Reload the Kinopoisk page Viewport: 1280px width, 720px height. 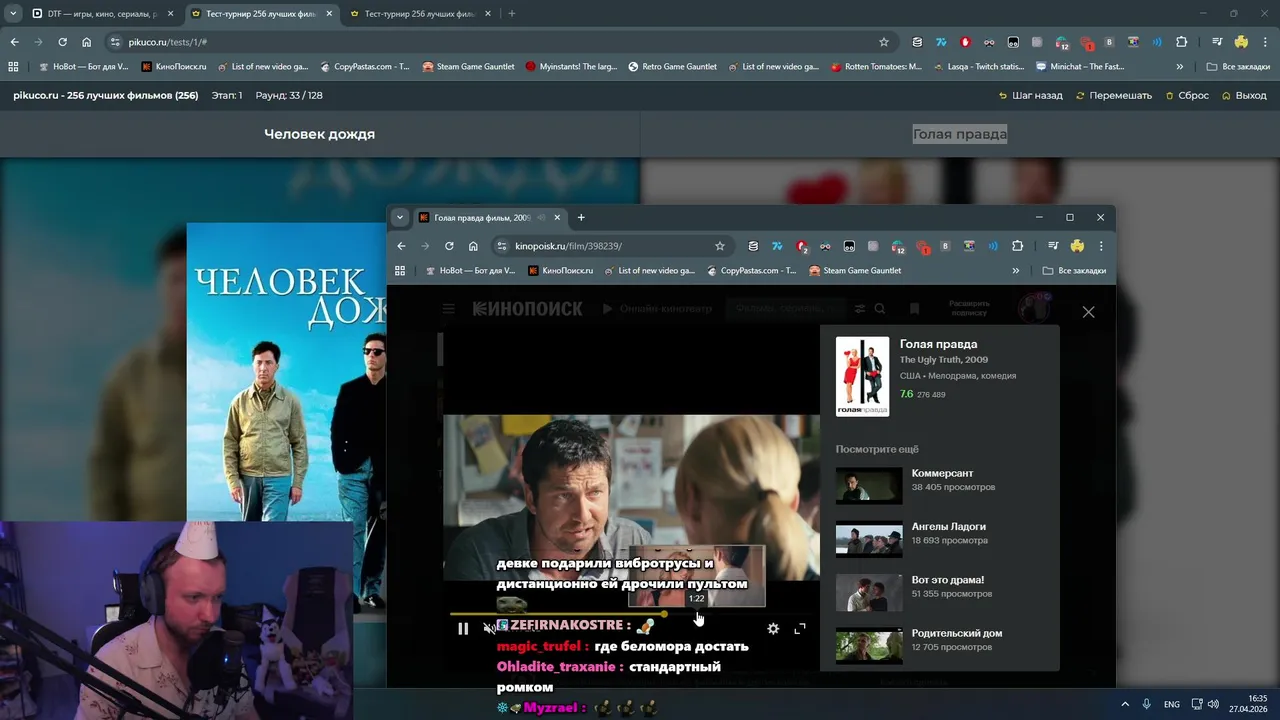coord(449,246)
